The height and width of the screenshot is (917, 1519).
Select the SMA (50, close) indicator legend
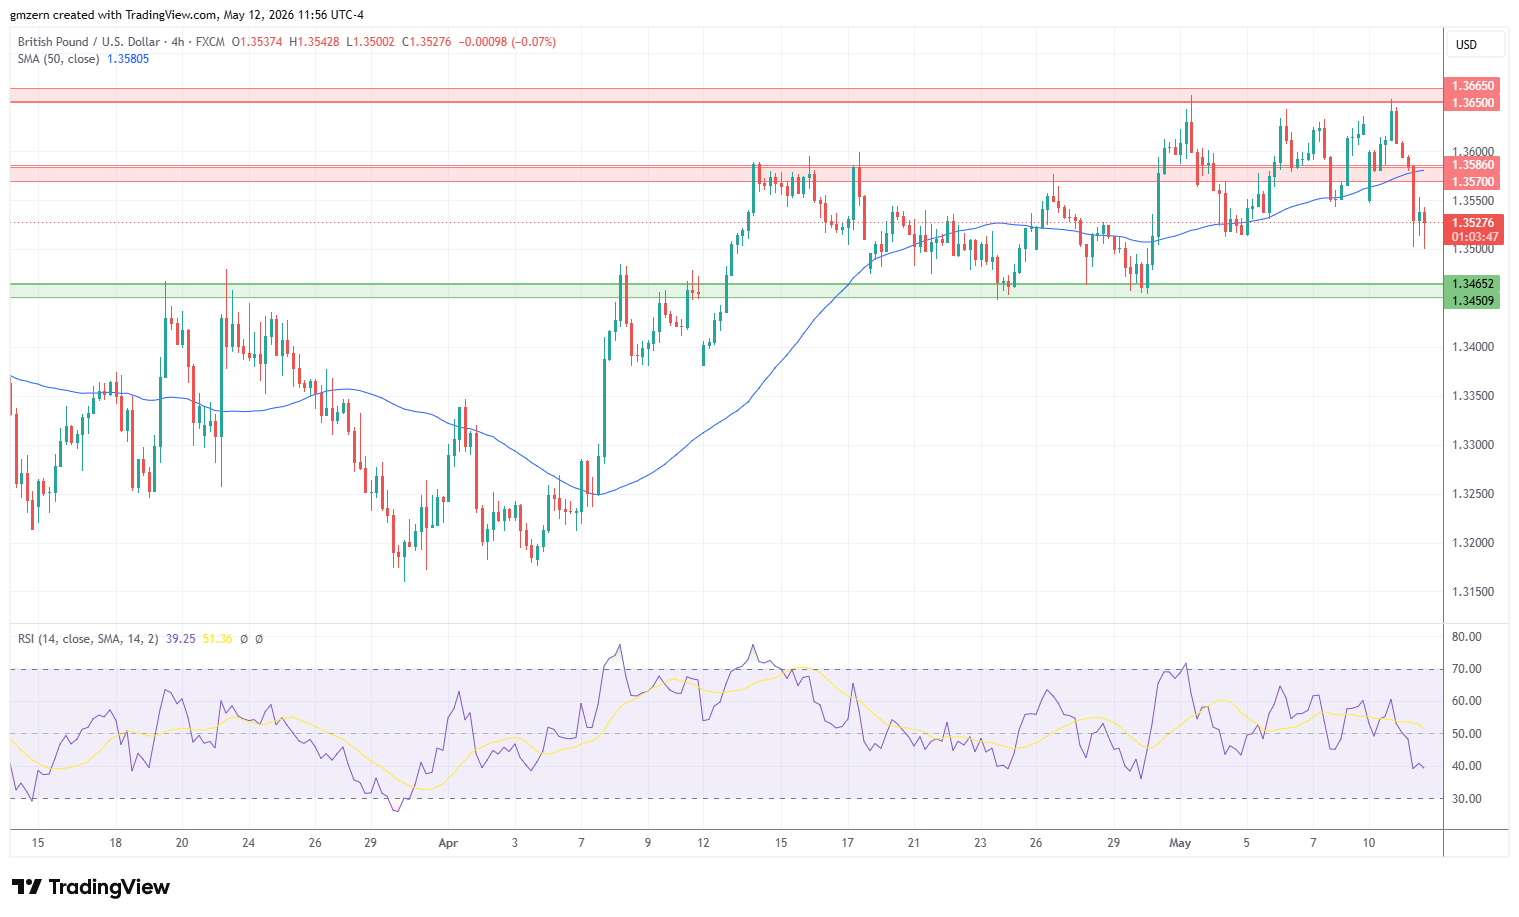58,59
